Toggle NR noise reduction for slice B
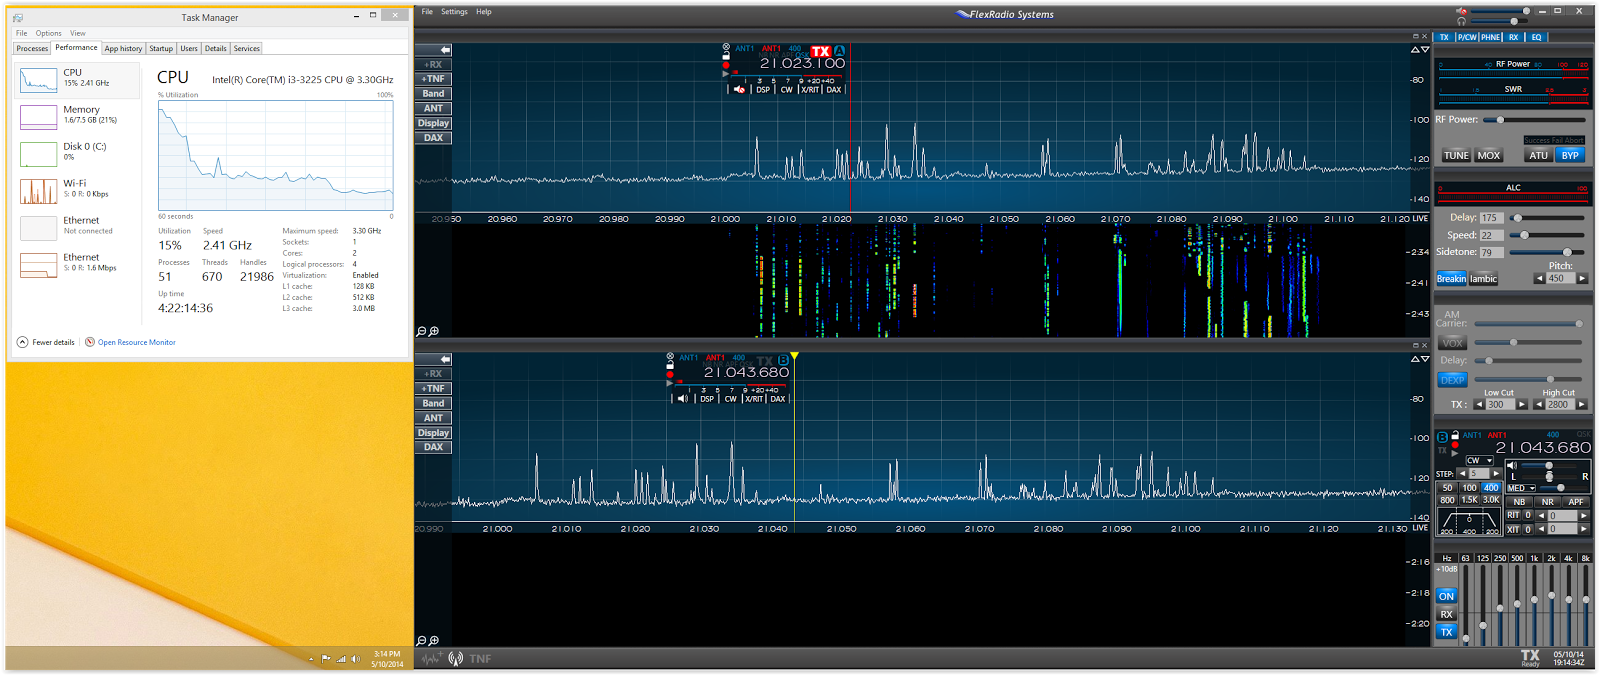Screen dimensions: 1600x675 [1547, 502]
